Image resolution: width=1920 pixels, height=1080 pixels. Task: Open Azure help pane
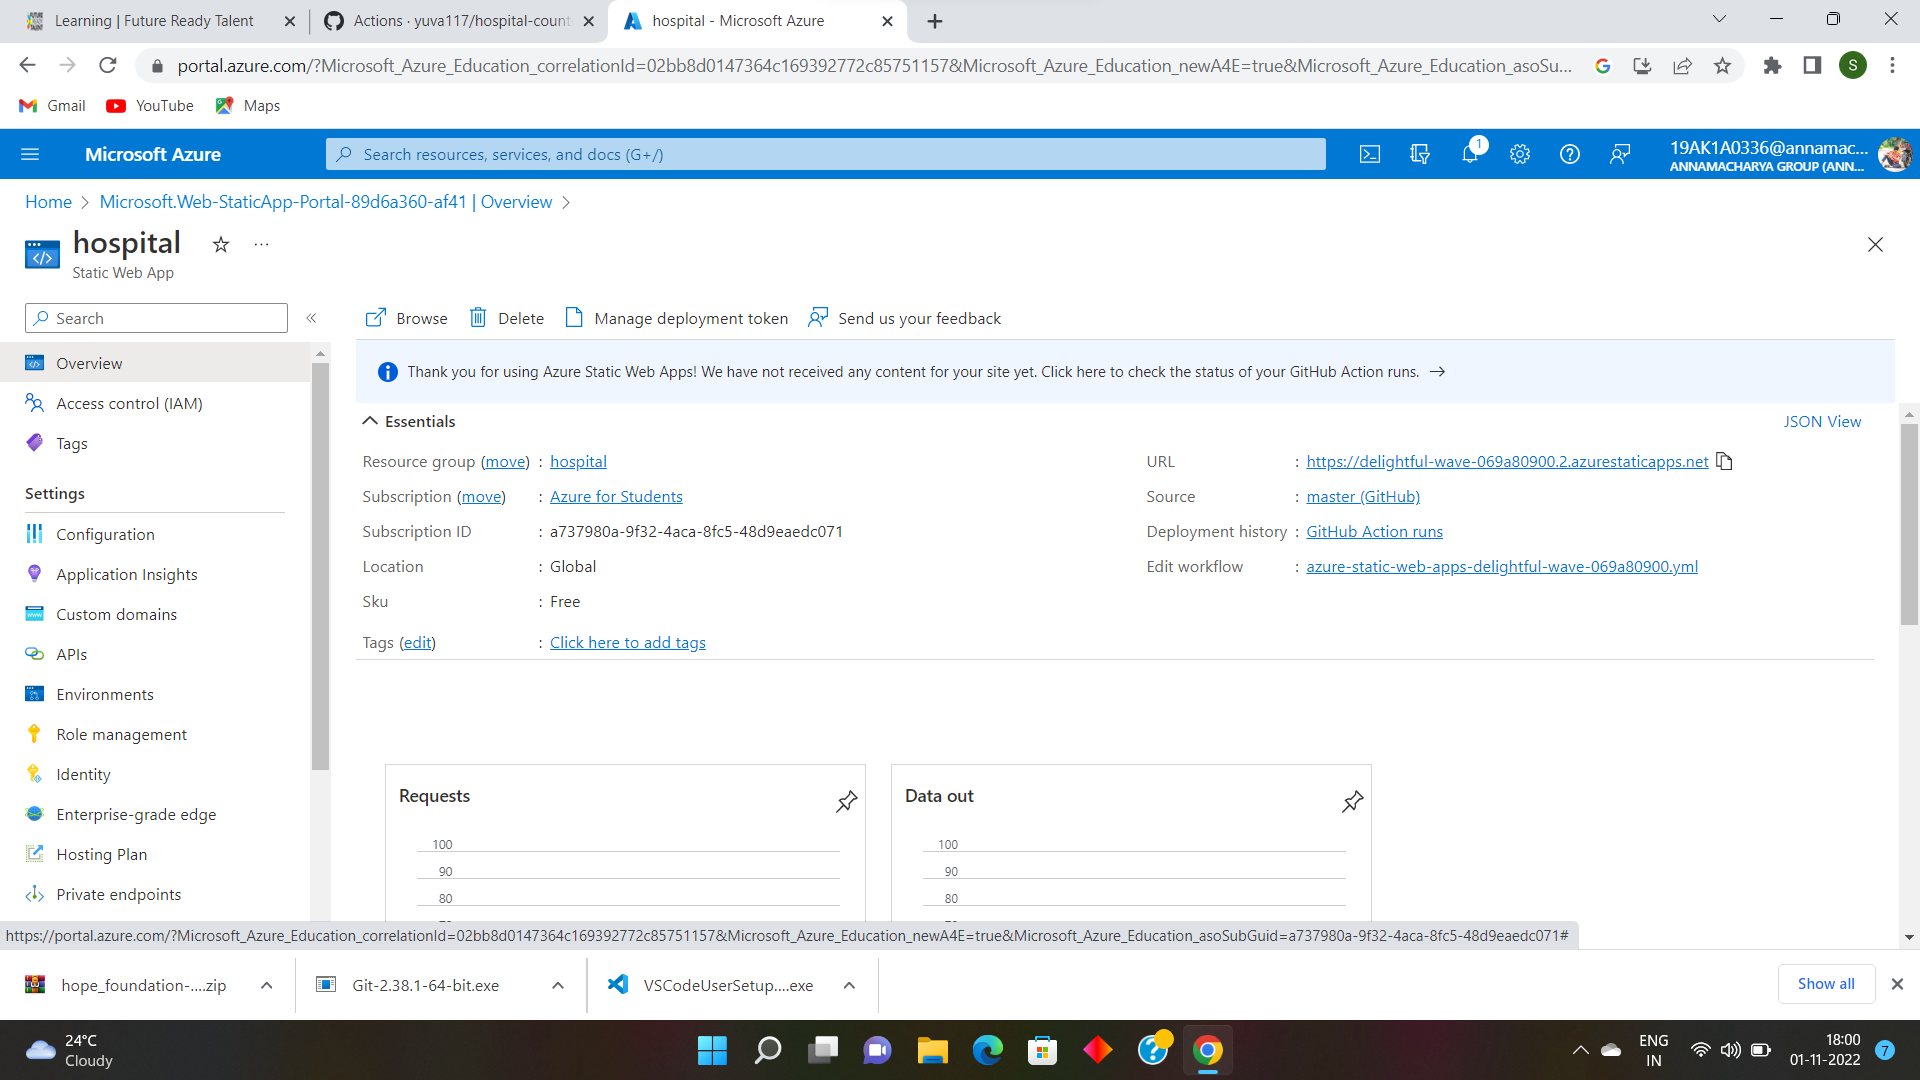1569,154
